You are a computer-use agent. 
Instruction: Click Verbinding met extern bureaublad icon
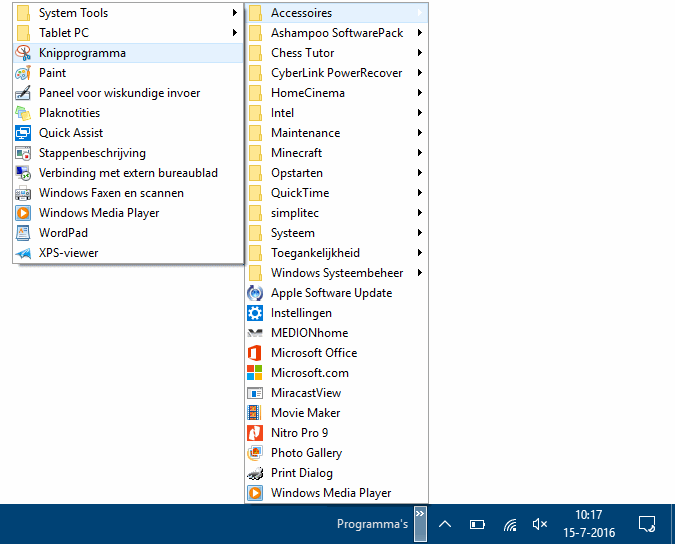[x=23, y=173]
